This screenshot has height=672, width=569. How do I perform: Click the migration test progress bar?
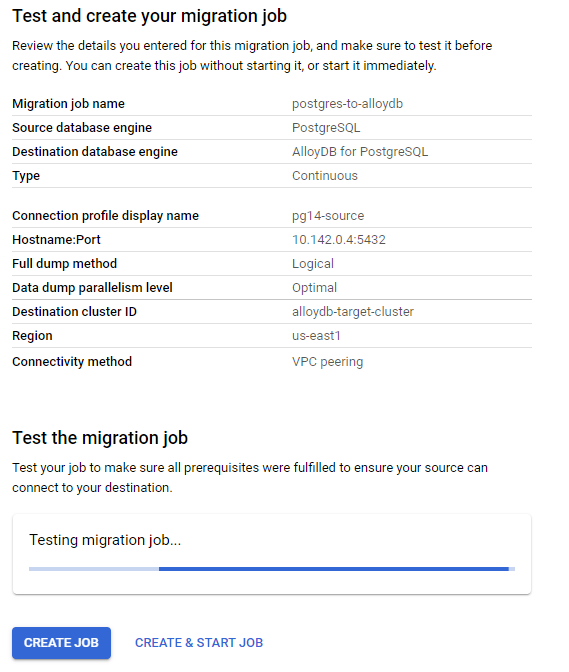[x=272, y=569]
